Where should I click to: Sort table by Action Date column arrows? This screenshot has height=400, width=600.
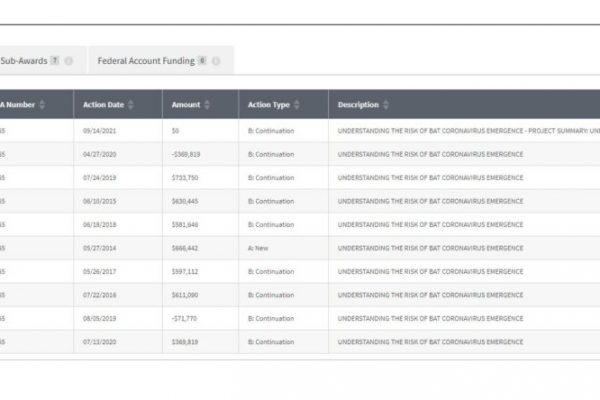point(130,105)
